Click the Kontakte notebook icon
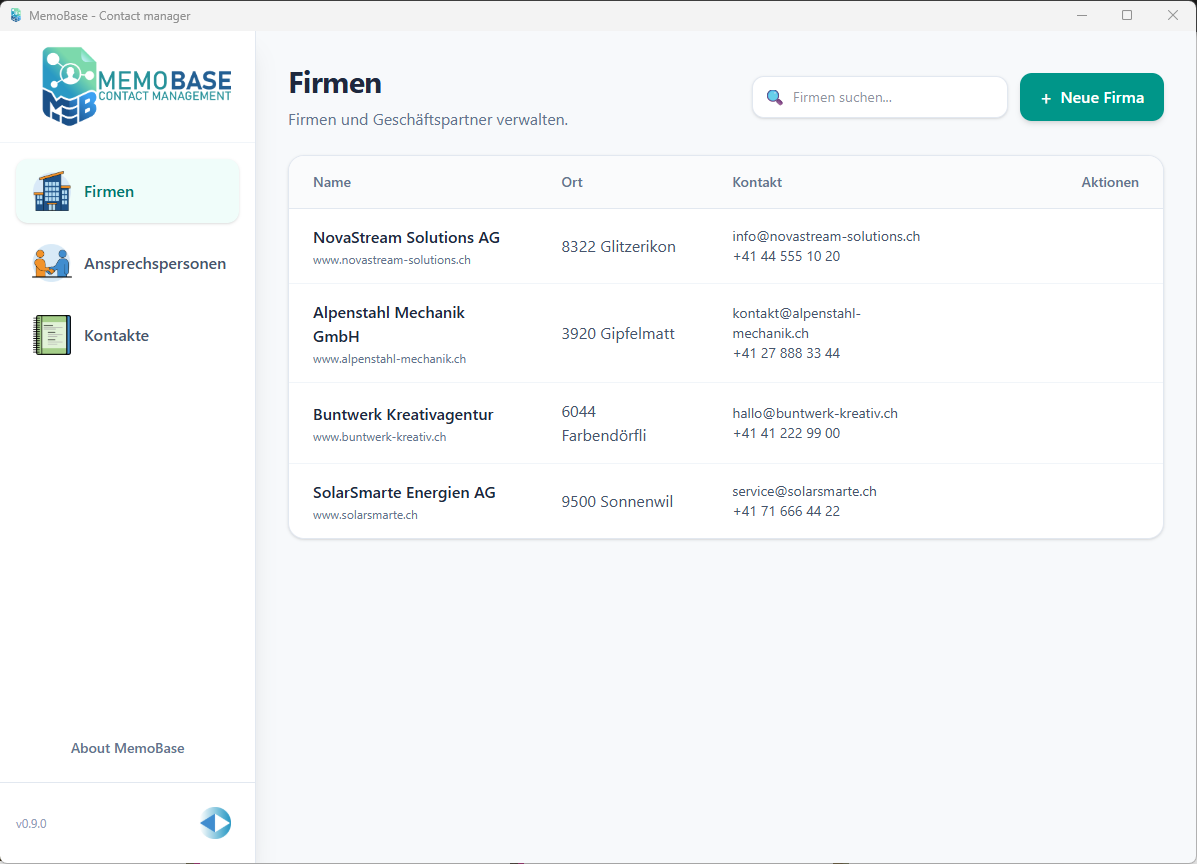 point(52,335)
